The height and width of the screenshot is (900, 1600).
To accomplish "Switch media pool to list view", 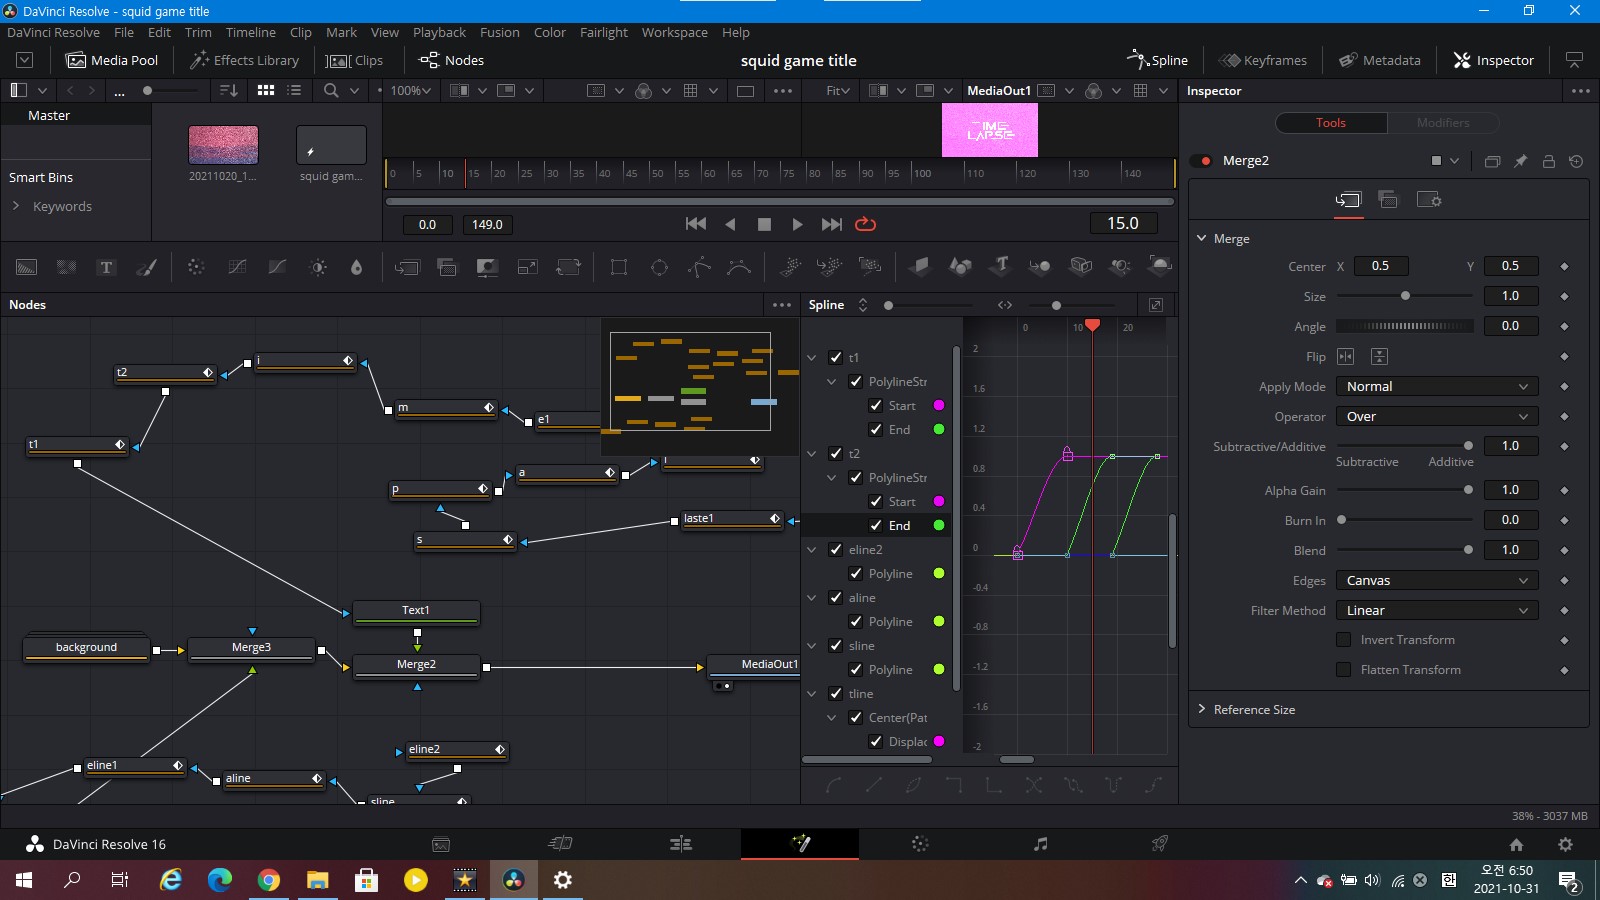I will pyautogui.click(x=294, y=90).
